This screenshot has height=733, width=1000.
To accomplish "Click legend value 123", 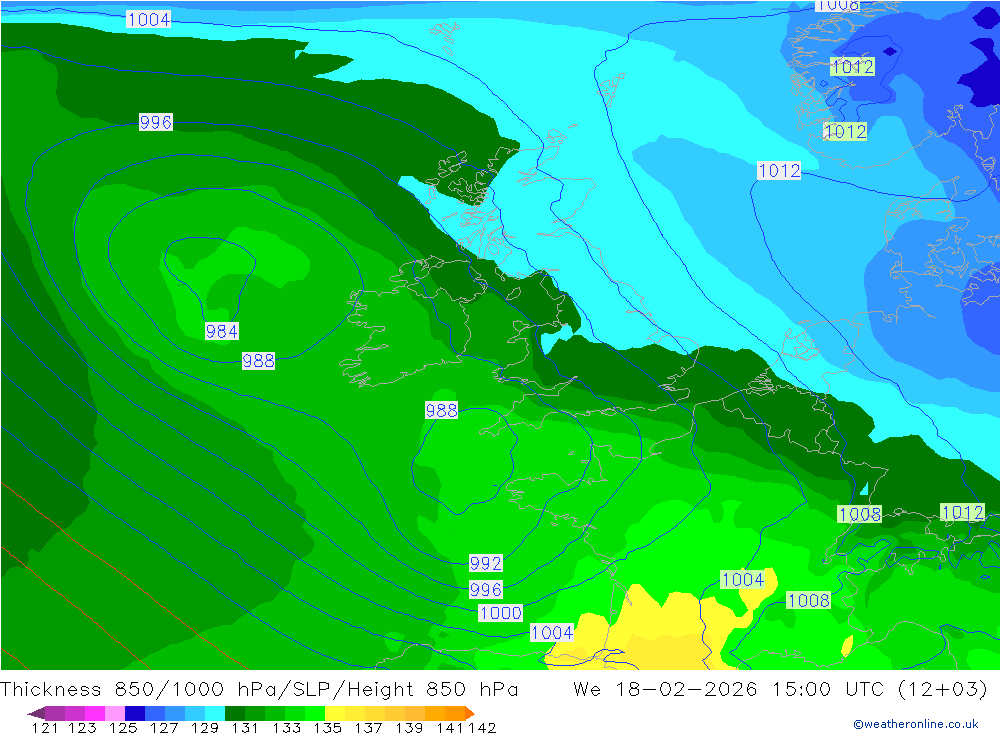I will (82, 728).
